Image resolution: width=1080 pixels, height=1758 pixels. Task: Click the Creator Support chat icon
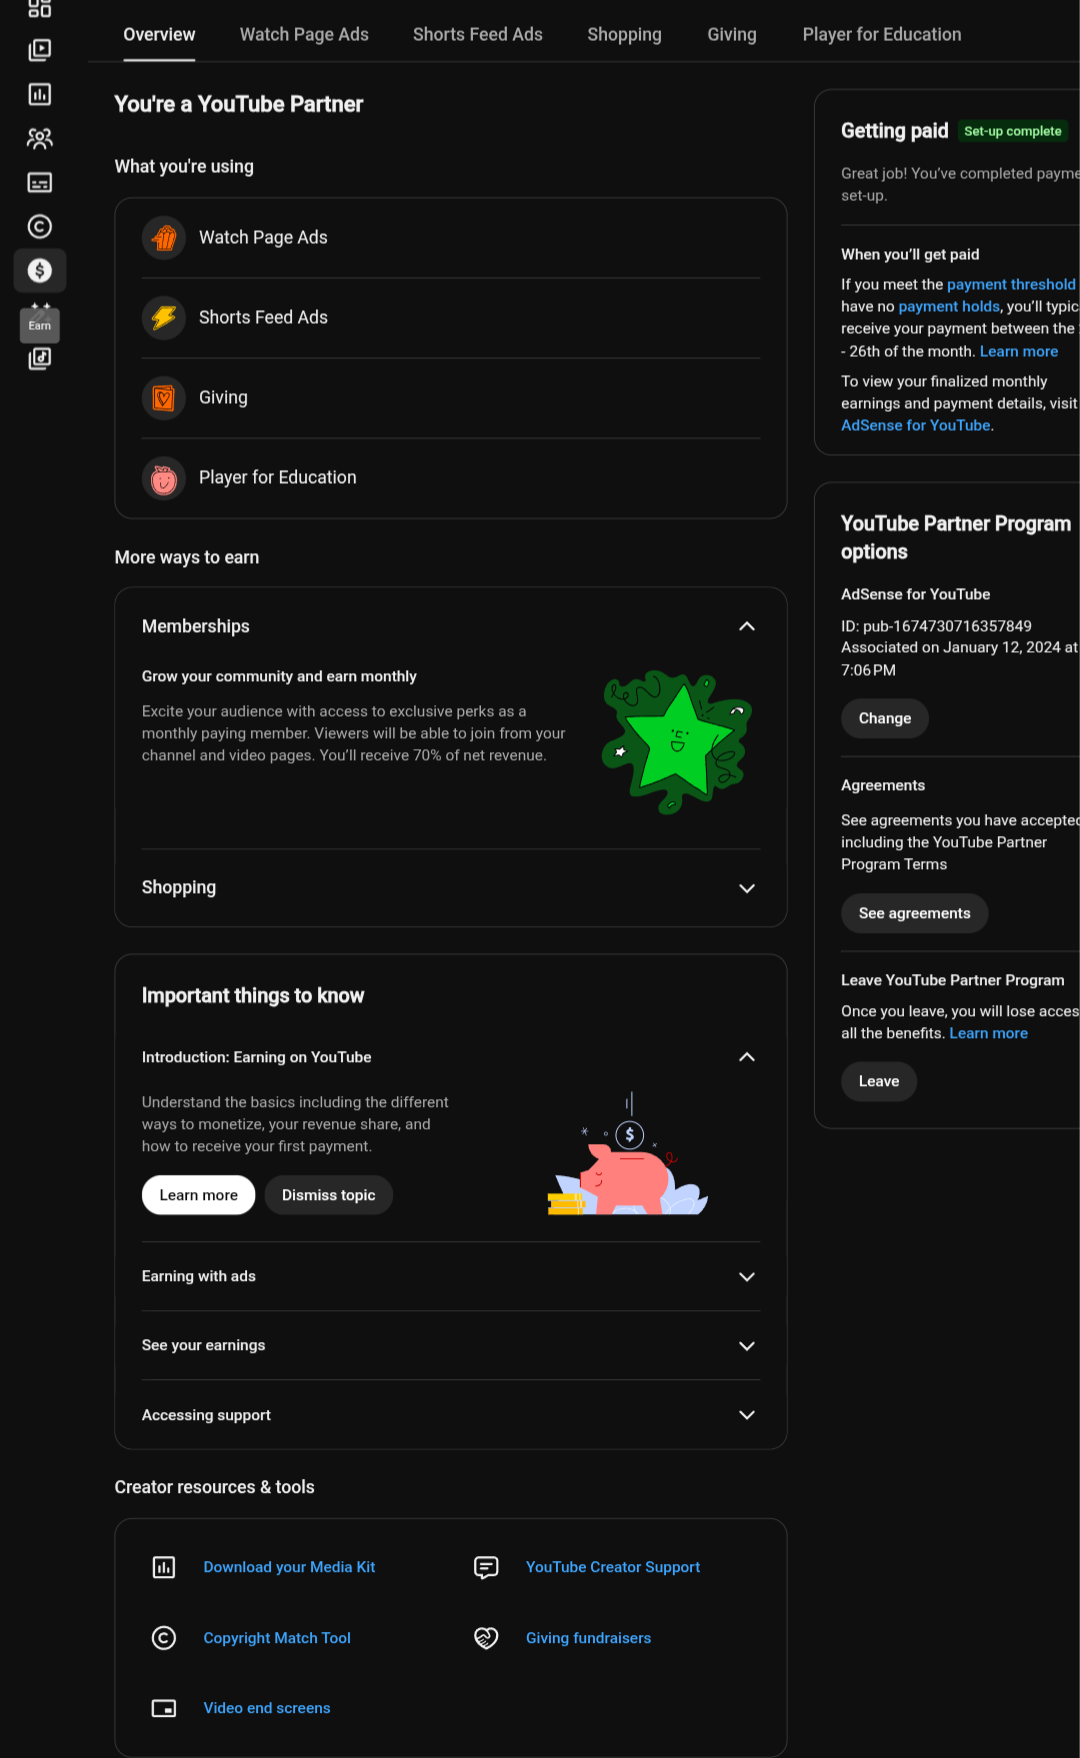coord(486,1567)
